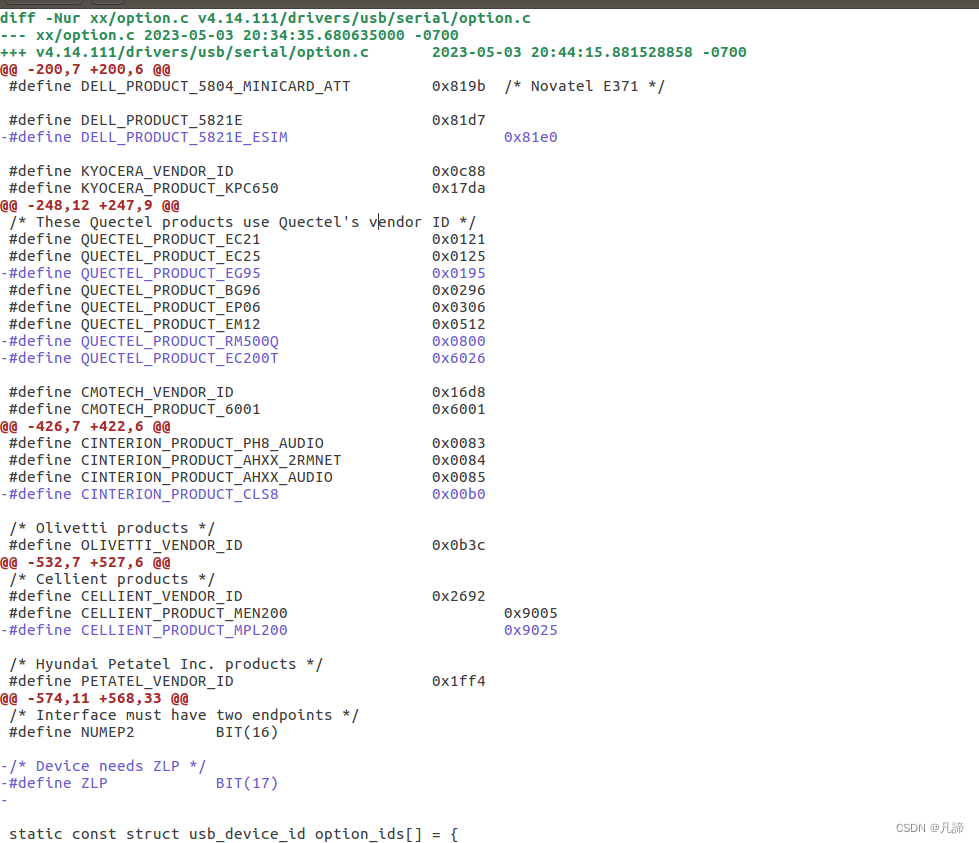
Task: Click the value 0x0195
Action: pos(458,273)
